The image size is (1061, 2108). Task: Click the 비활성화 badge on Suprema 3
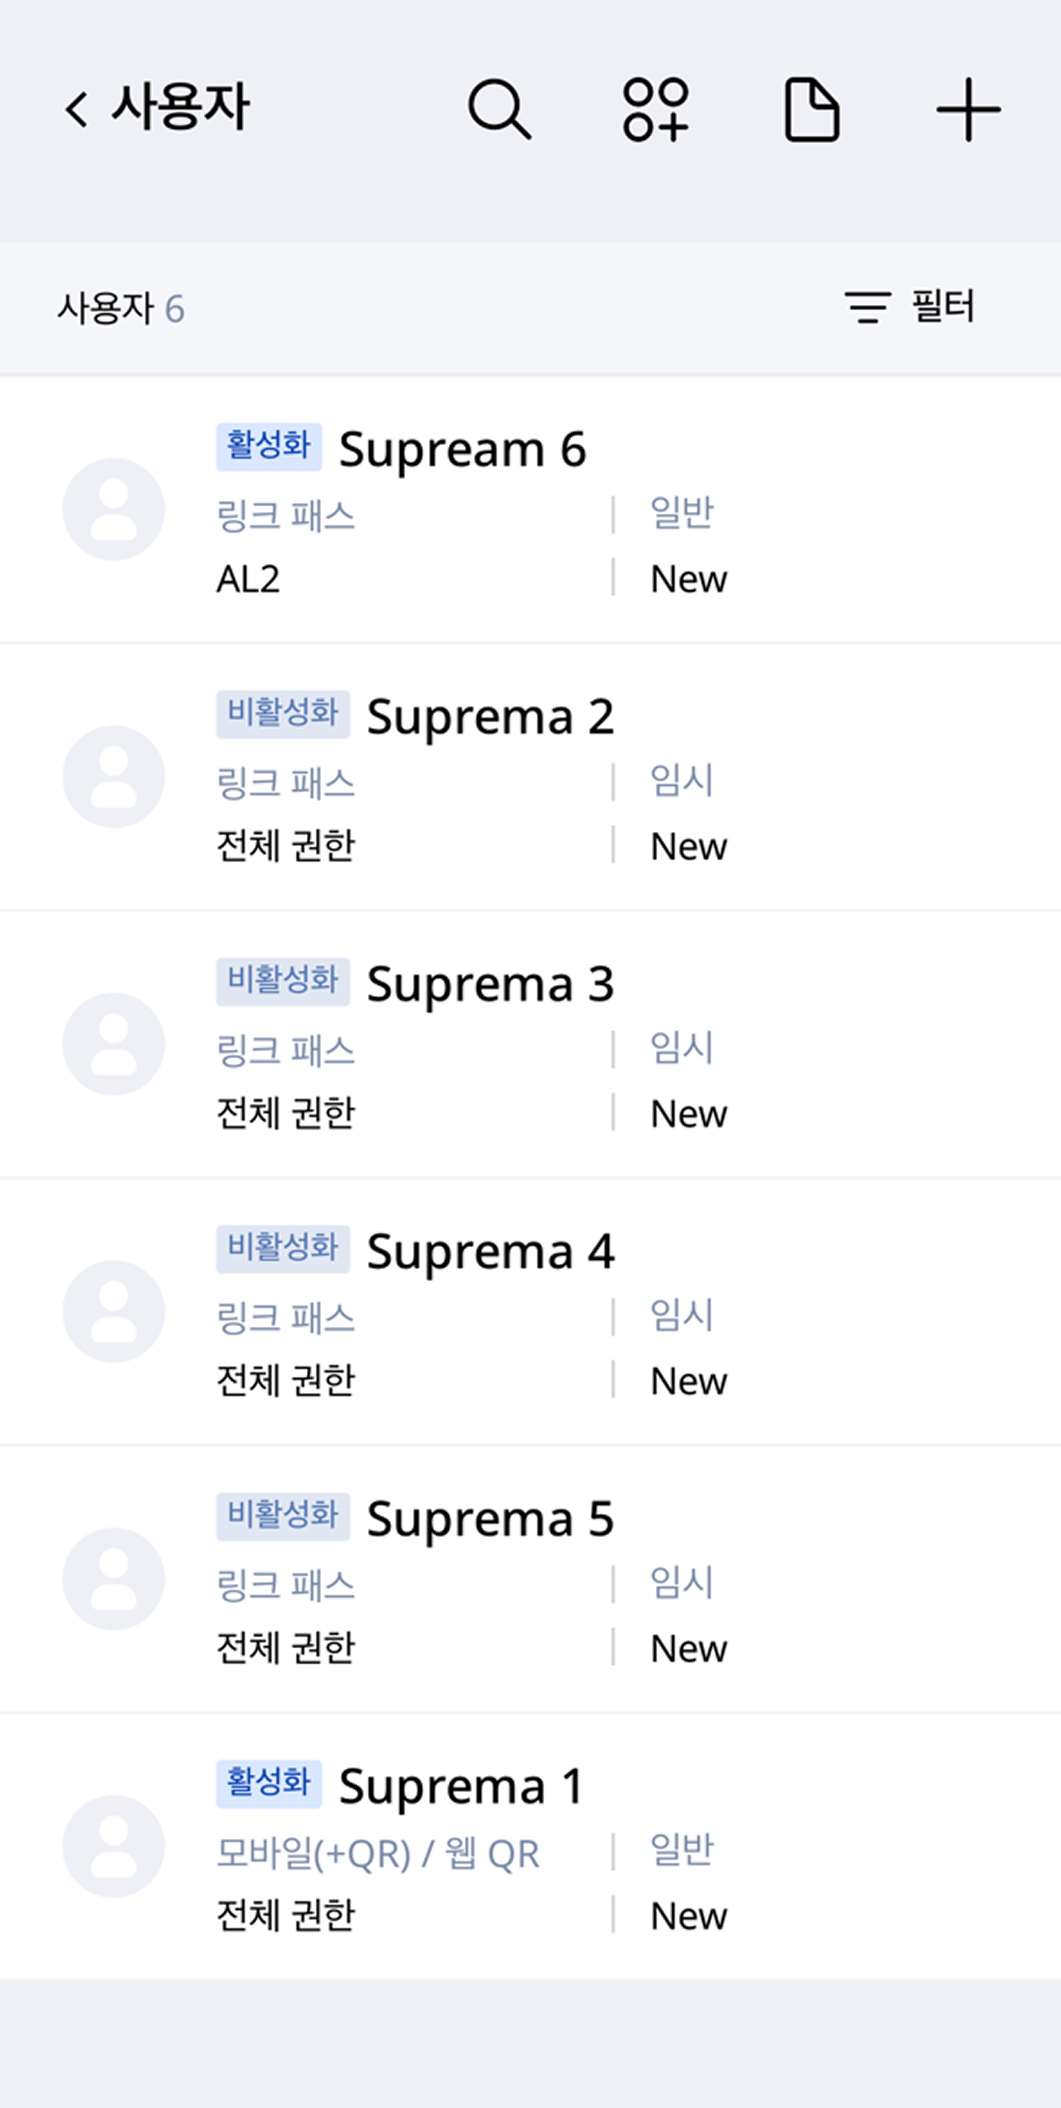[x=282, y=981]
